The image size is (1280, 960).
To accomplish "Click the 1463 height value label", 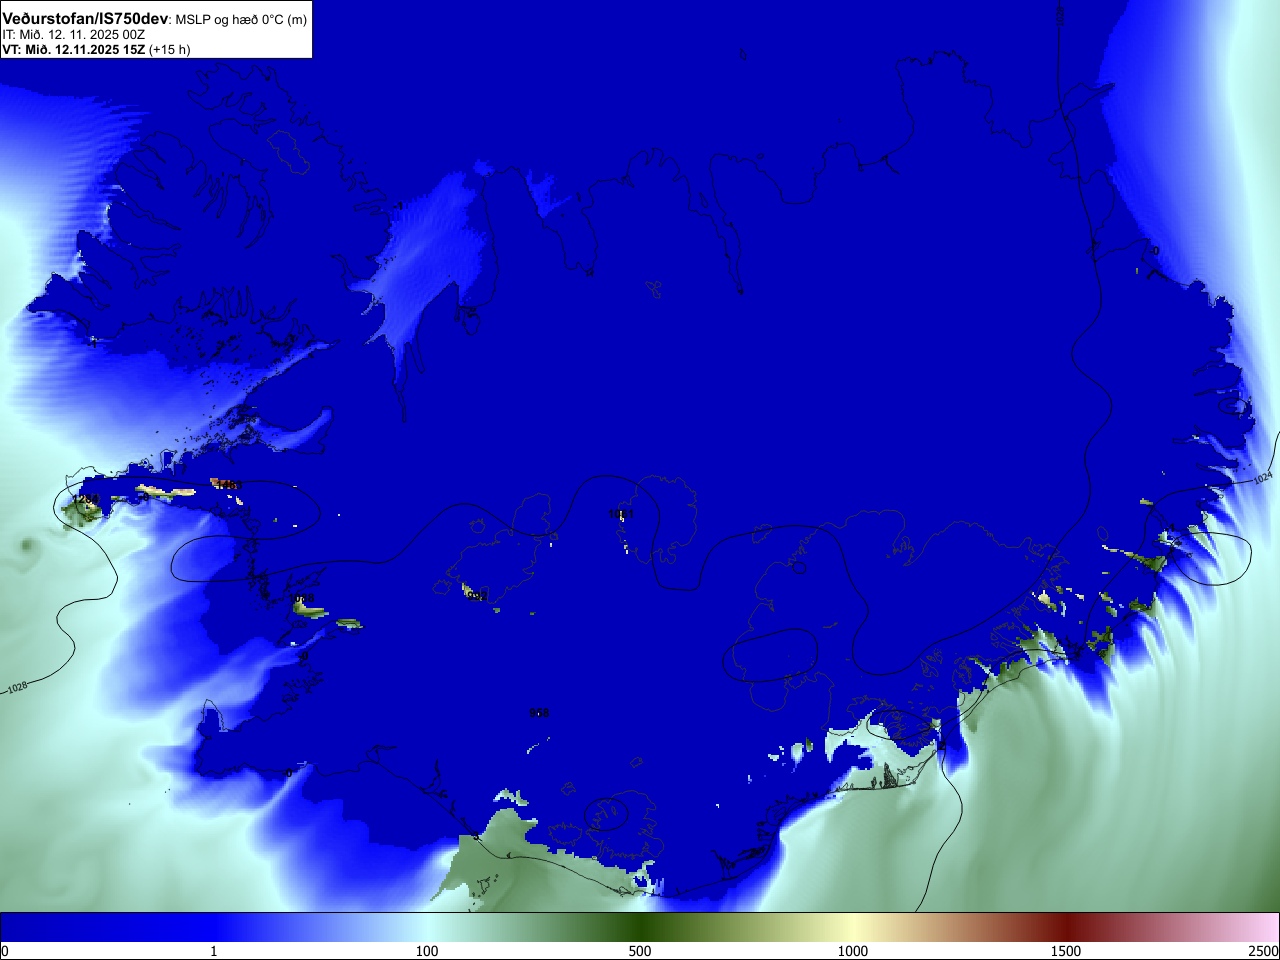I will click(x=229, y=485).
